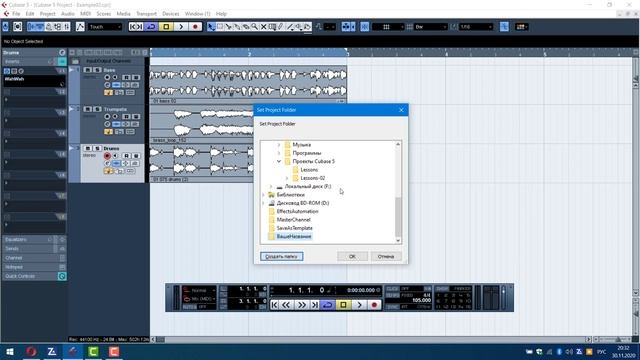
Task: Expand the Lessons-02 folder
Action: (x=287, y=178)
